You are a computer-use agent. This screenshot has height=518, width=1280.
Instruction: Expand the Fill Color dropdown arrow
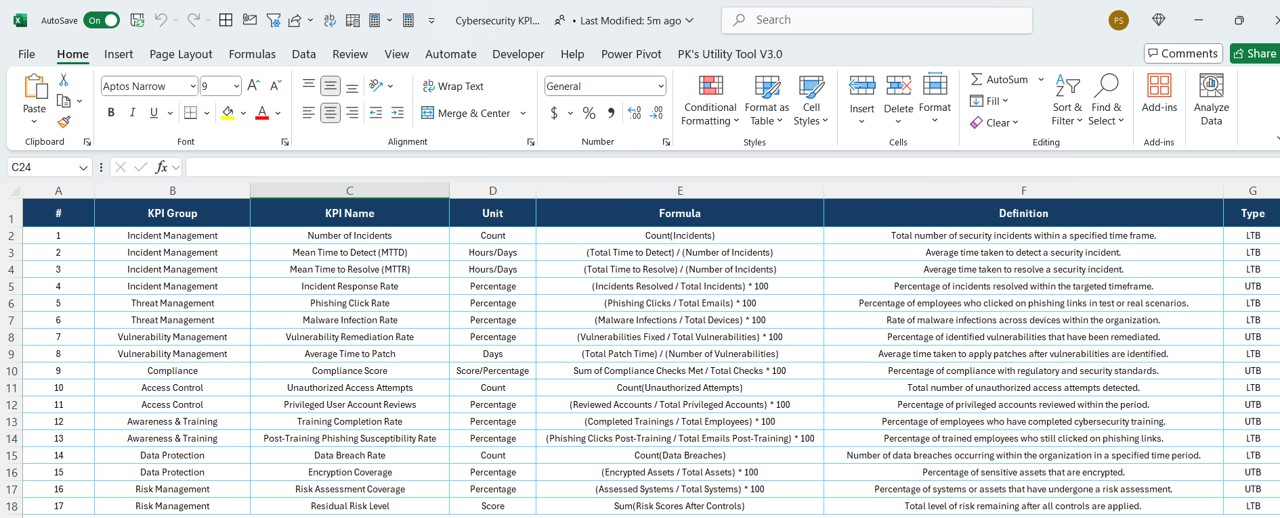(244, 113)
